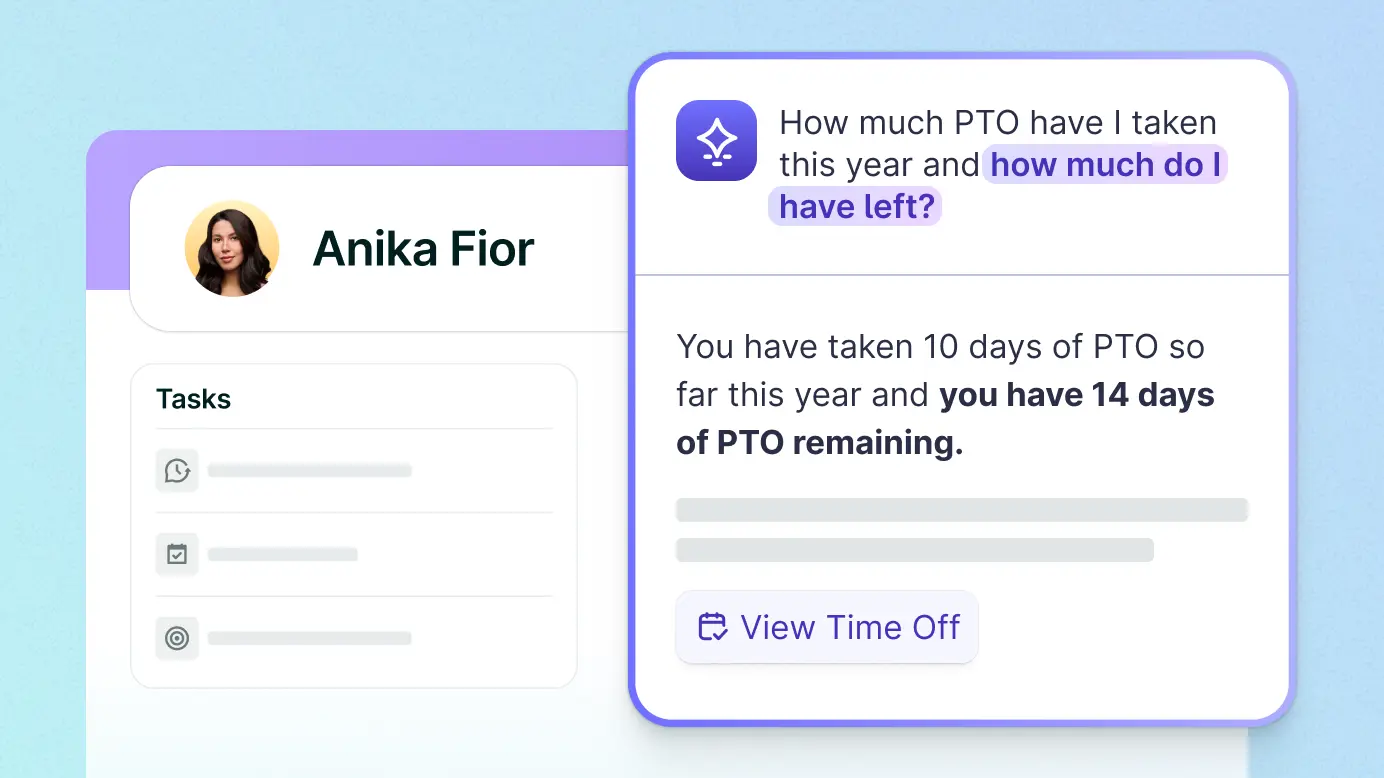Click the calendar icon on View Time Off

click(x=712, y=627)
